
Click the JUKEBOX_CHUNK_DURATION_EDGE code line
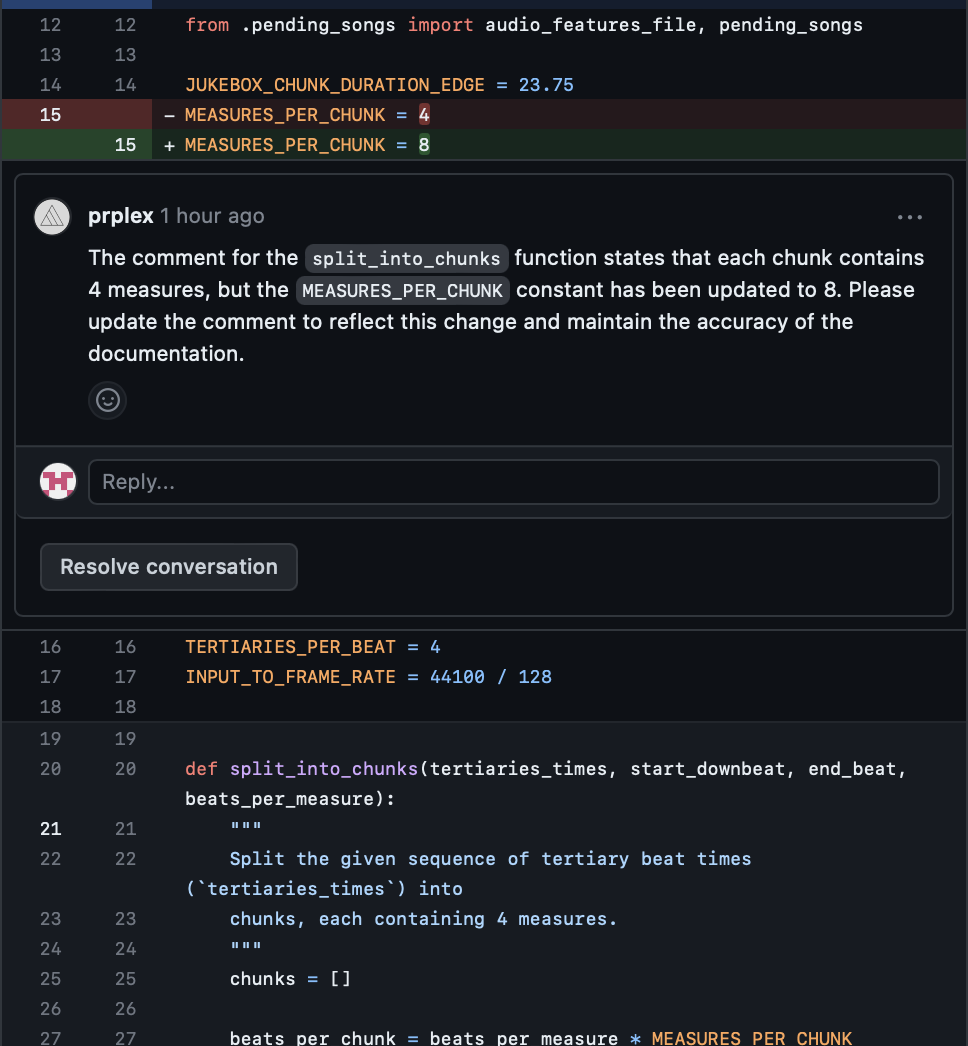click(x=379, y=85)
